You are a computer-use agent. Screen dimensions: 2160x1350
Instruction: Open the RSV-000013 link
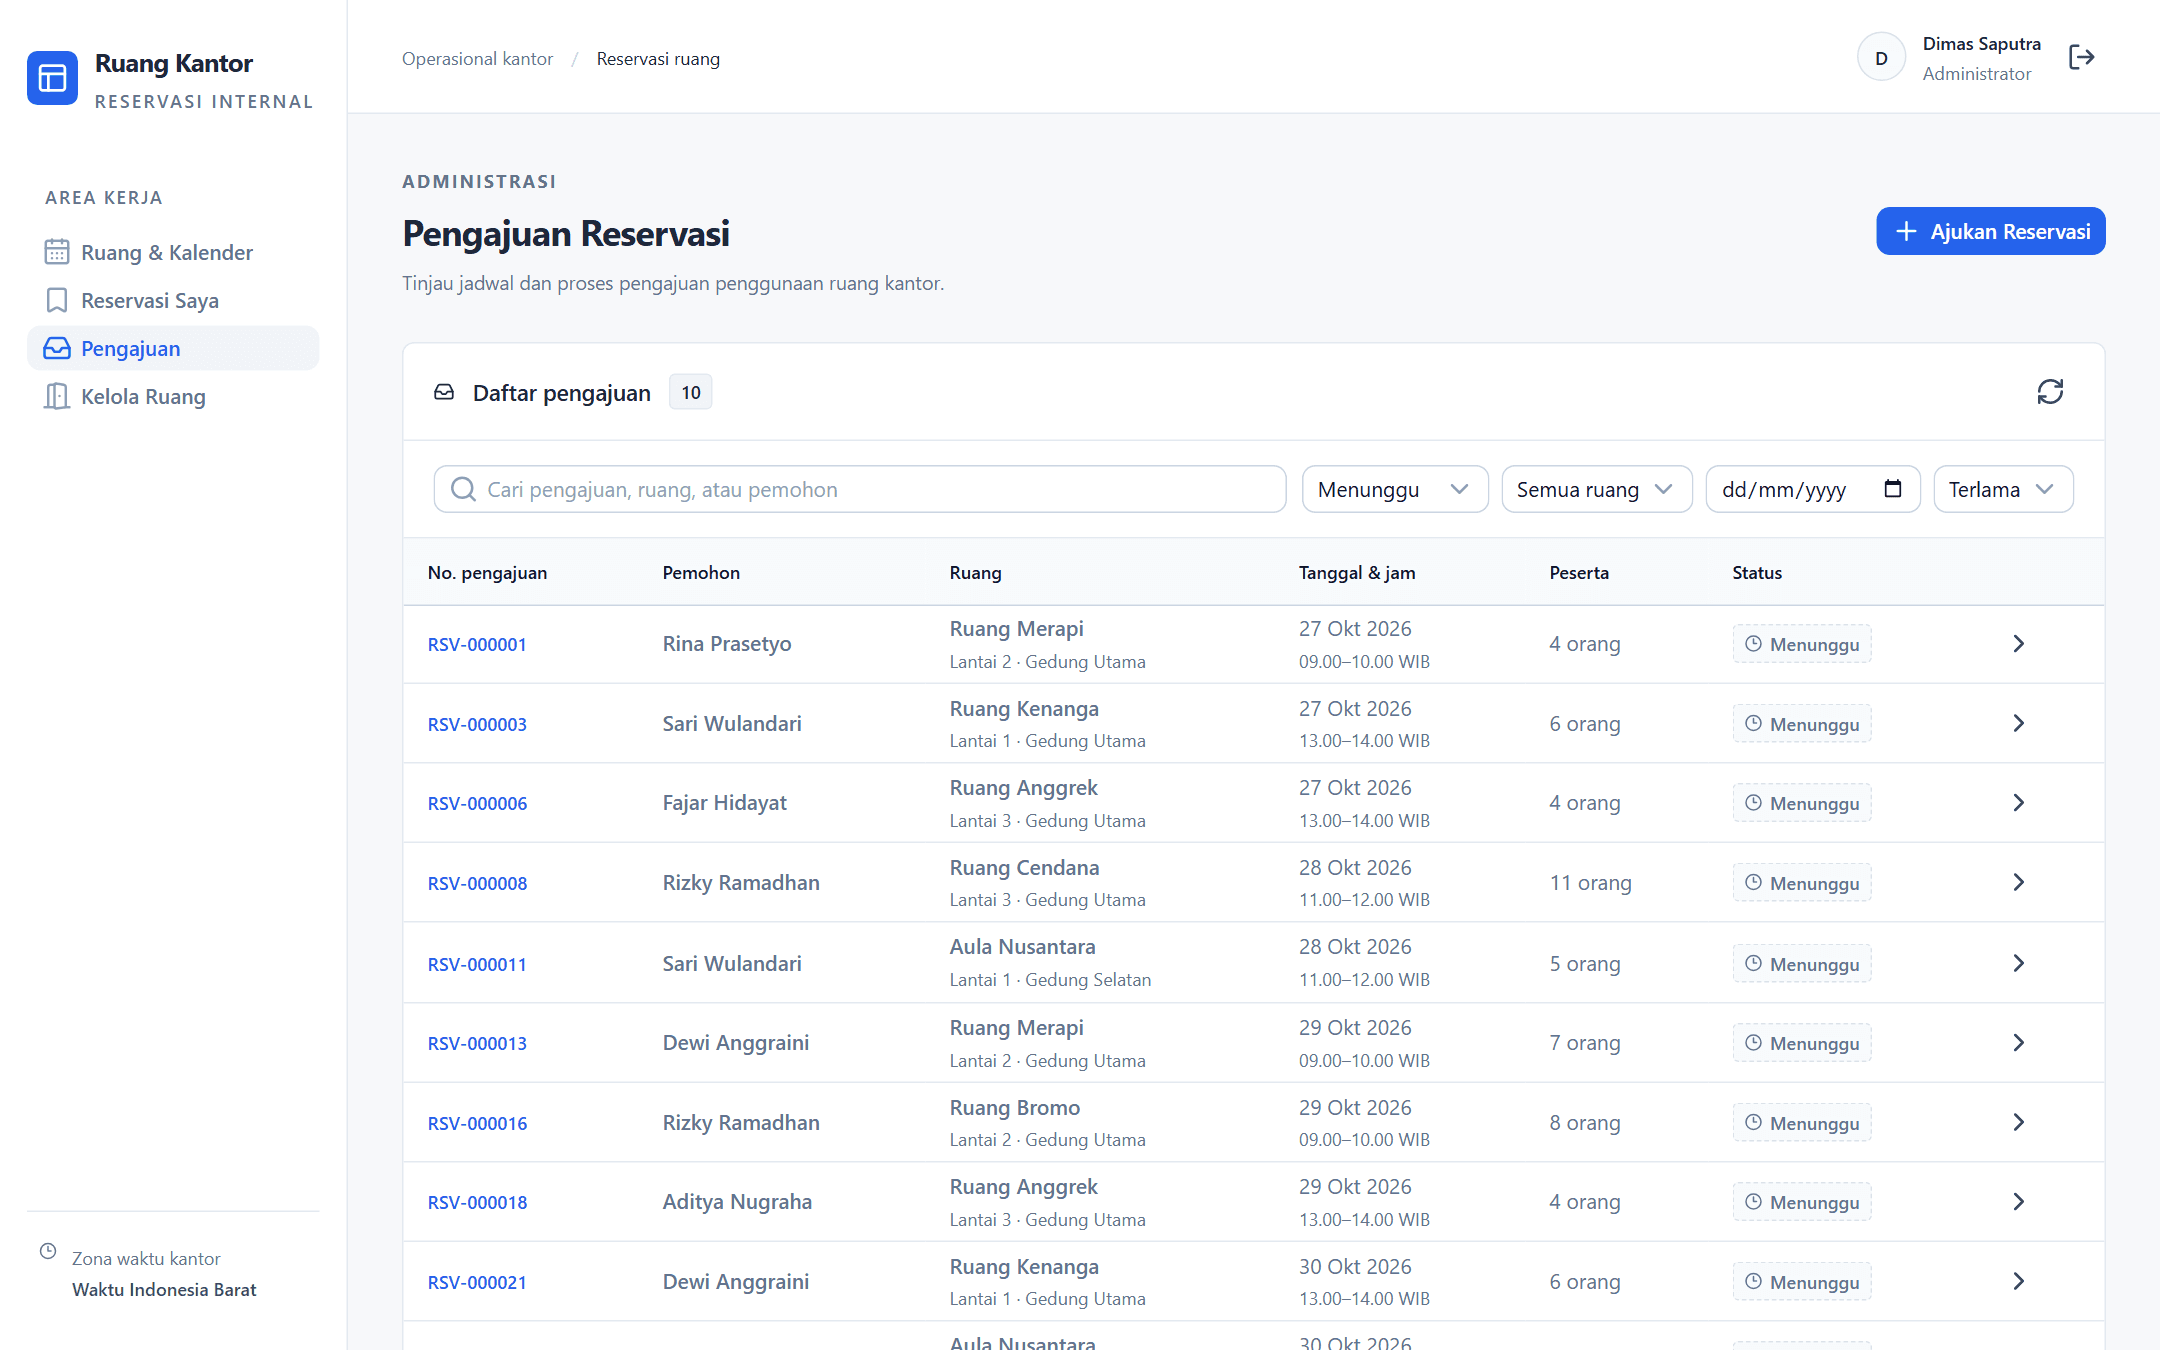[x=477, y=1044]
